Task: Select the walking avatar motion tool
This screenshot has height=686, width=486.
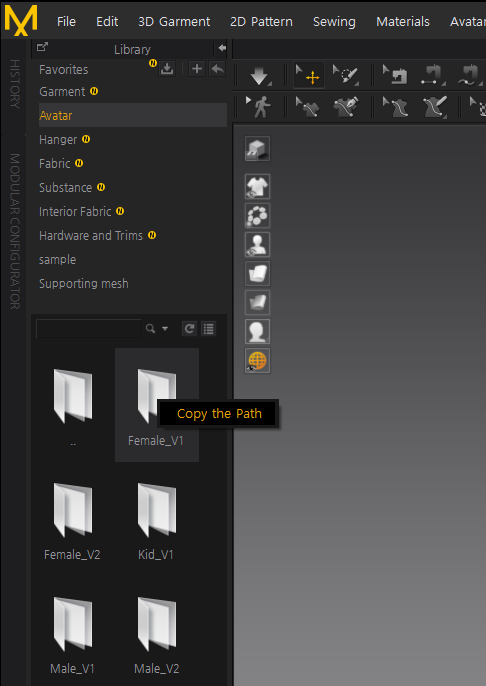Action: pos(259,107)
